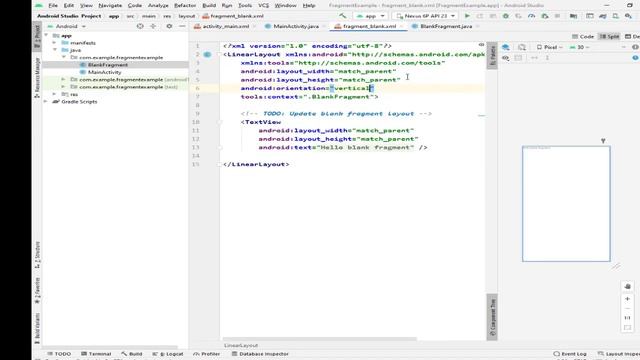Expand the res folder
The width and height of the screenshot is (640, 360).
(x=55, y=94)
